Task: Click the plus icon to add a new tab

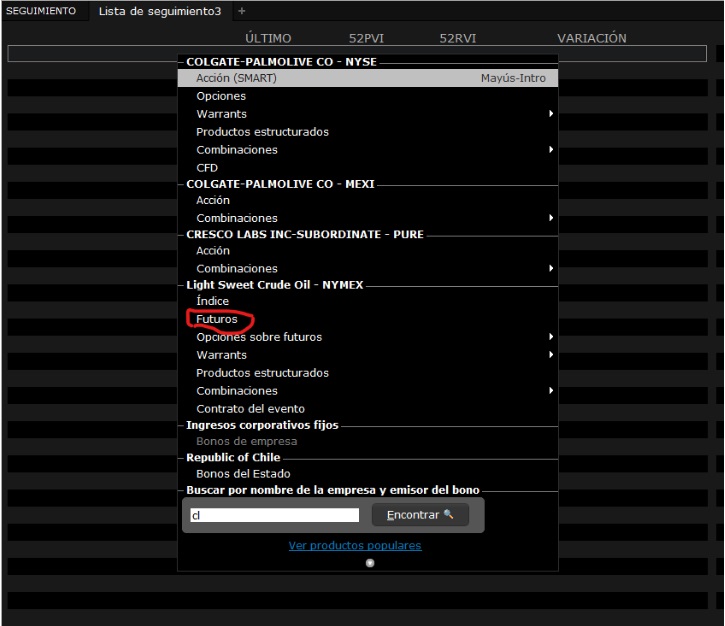Action: (241, 11)
